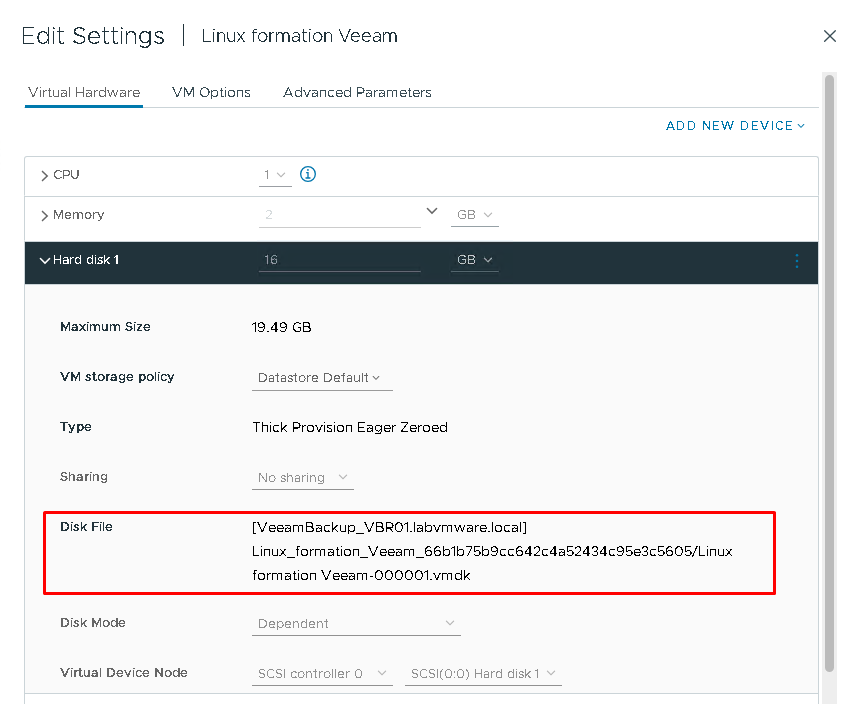The width and height of the screenshot is (855, 704).
Task: Open SCSI controller 0 dropdown
Action: coord(322,673)
